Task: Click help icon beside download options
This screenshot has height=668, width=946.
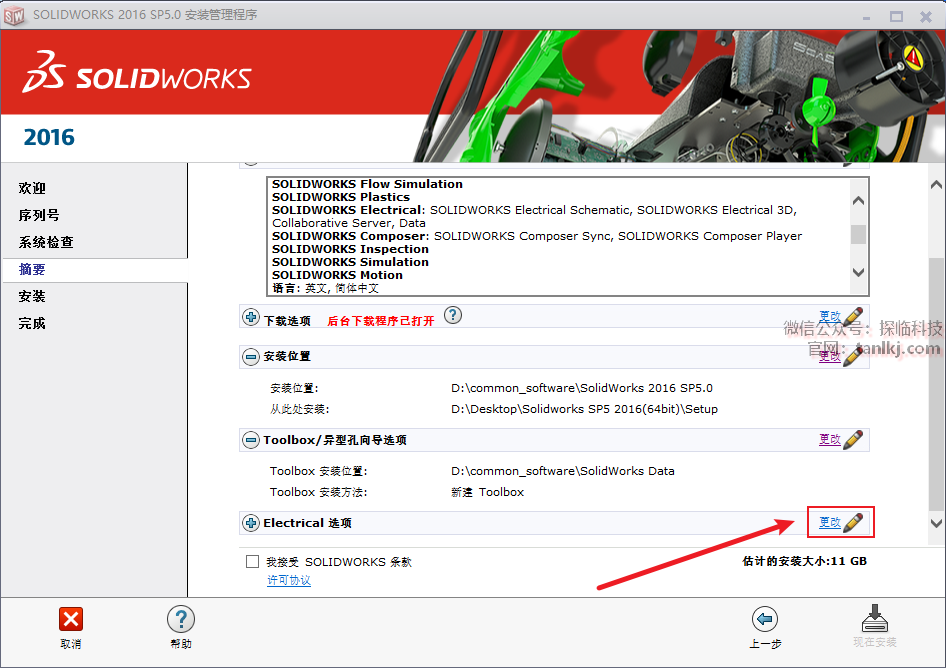Action: point(453,316)
